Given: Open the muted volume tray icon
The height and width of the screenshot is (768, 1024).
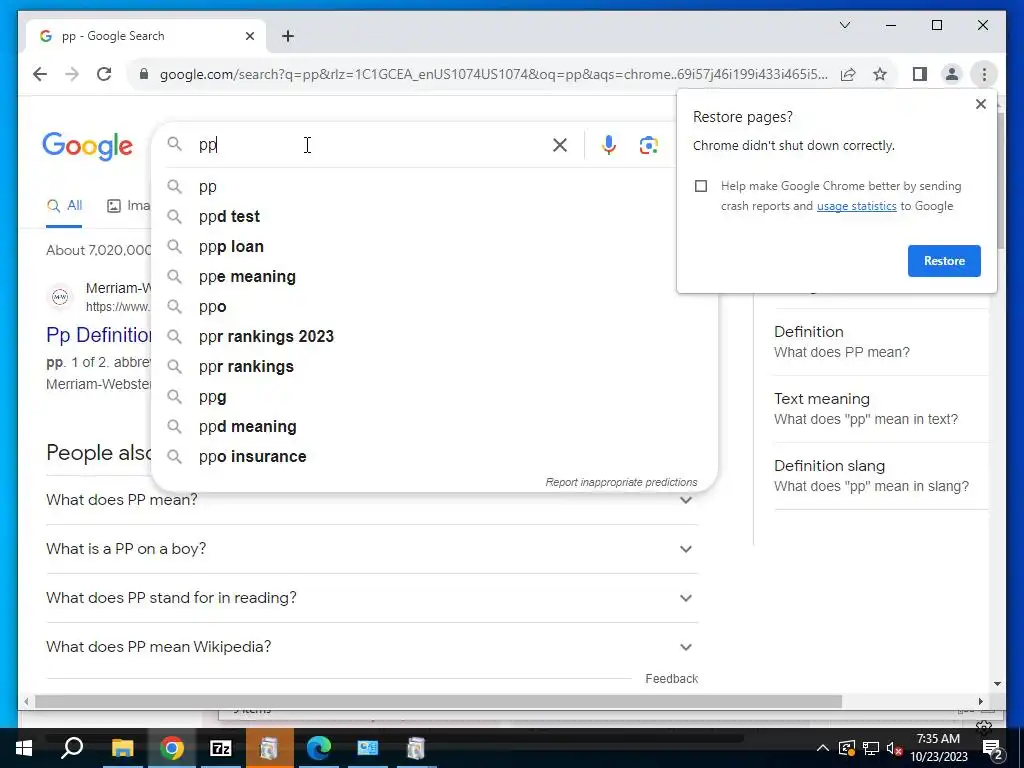Looking at the screenshot, I should tap(895, 748).
